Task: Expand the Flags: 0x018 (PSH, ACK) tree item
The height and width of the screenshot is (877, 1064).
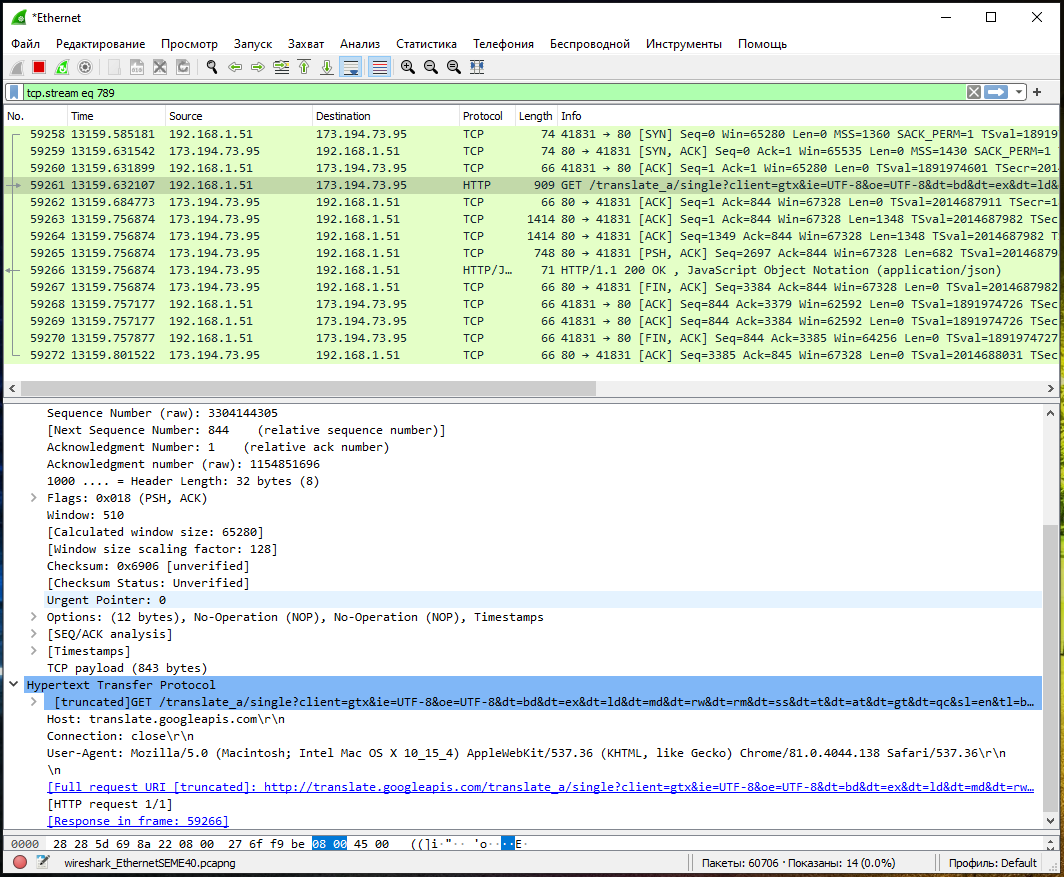Action: pos(35,498)
